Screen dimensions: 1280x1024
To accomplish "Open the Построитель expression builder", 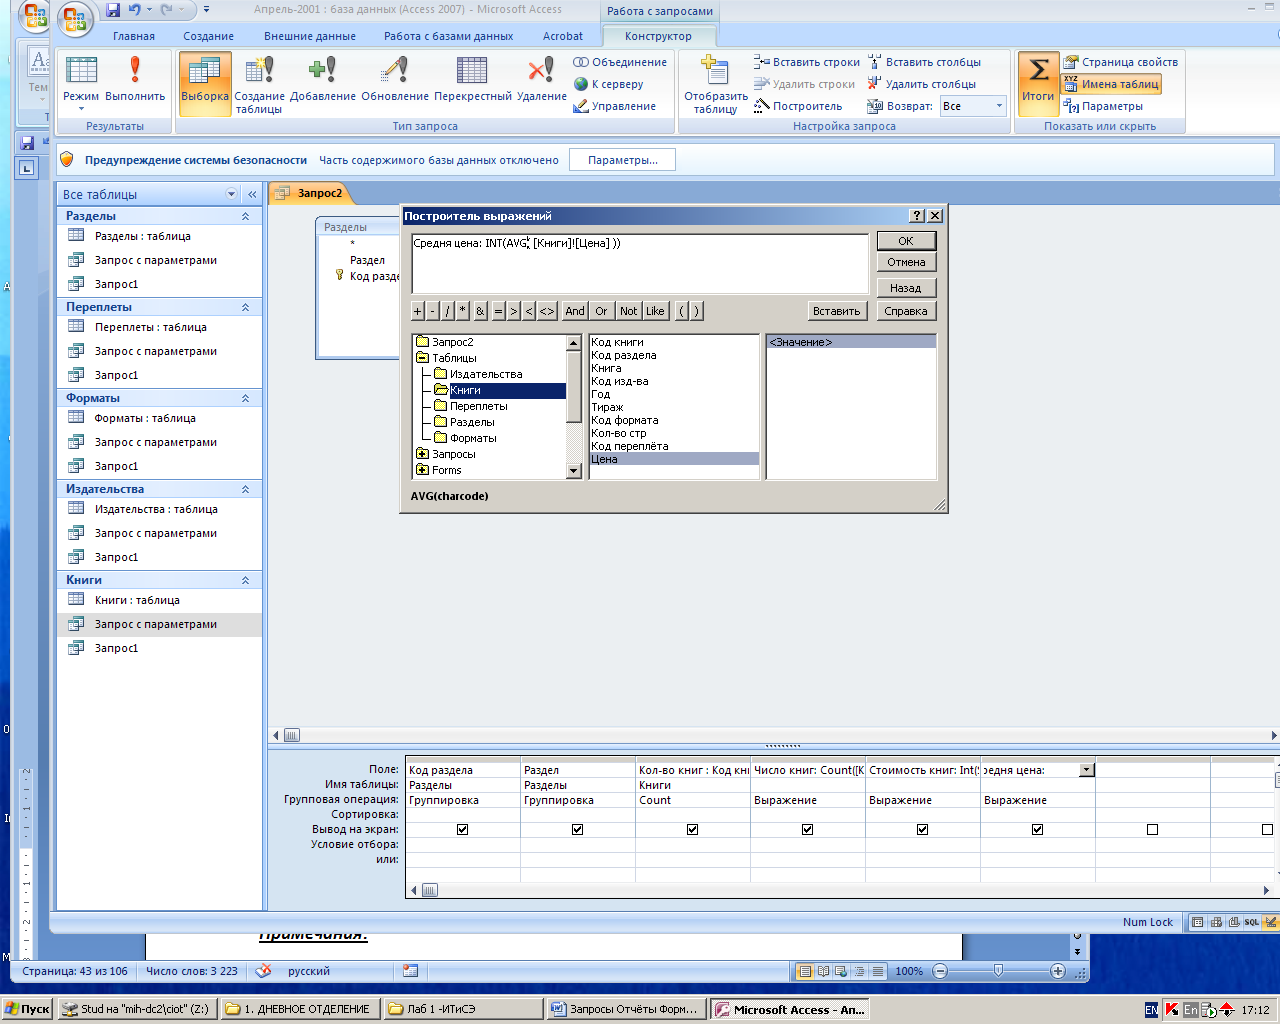I will coord(798,106).
